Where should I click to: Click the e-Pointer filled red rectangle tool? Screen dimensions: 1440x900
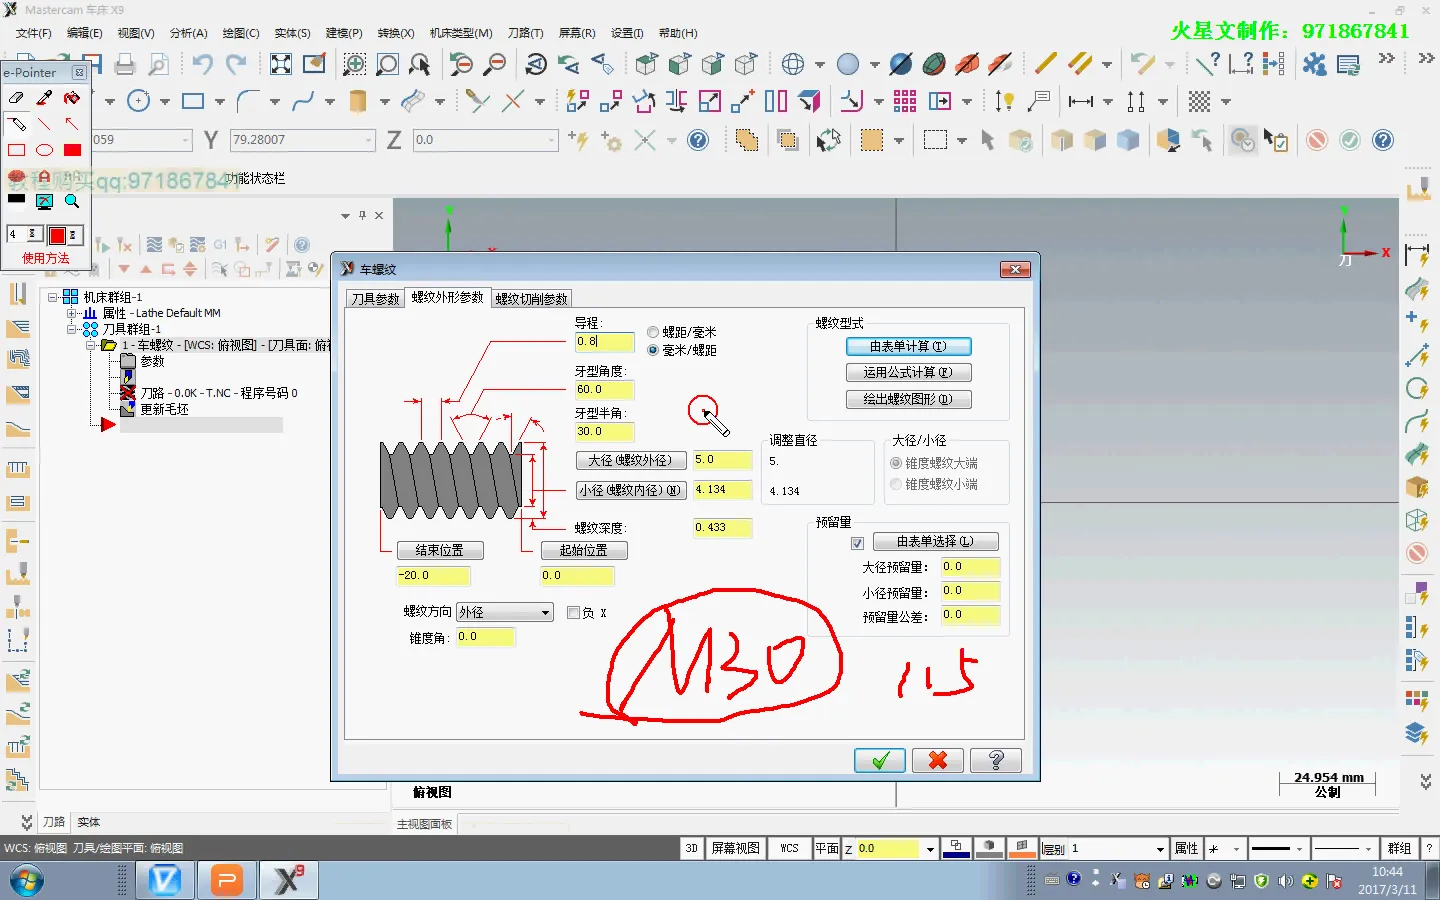72,150
